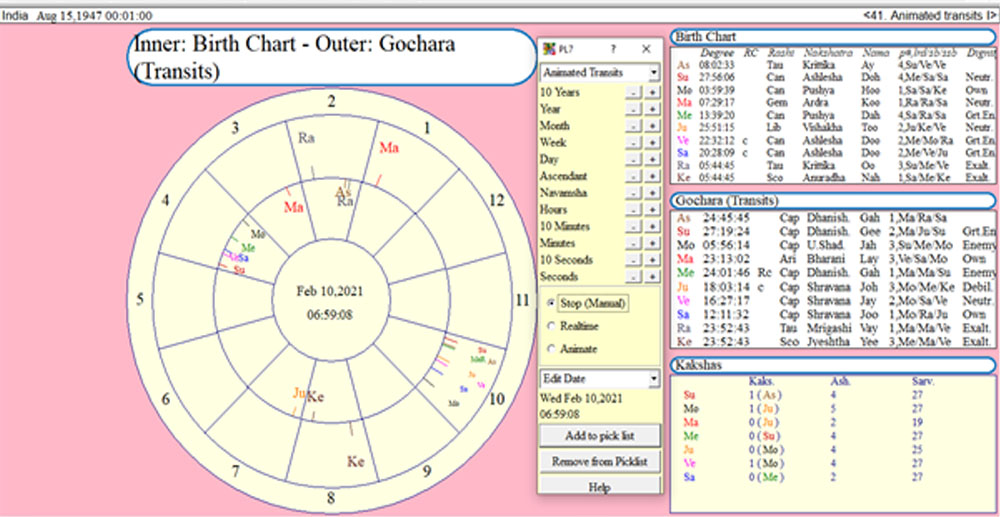Step back Ascendant with the minus button

[632, 176]
